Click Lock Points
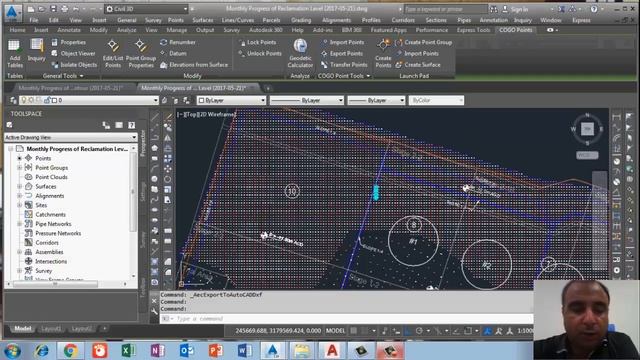Screen dimensions: 640x360 pyautogui.click(x=257, y=42)
